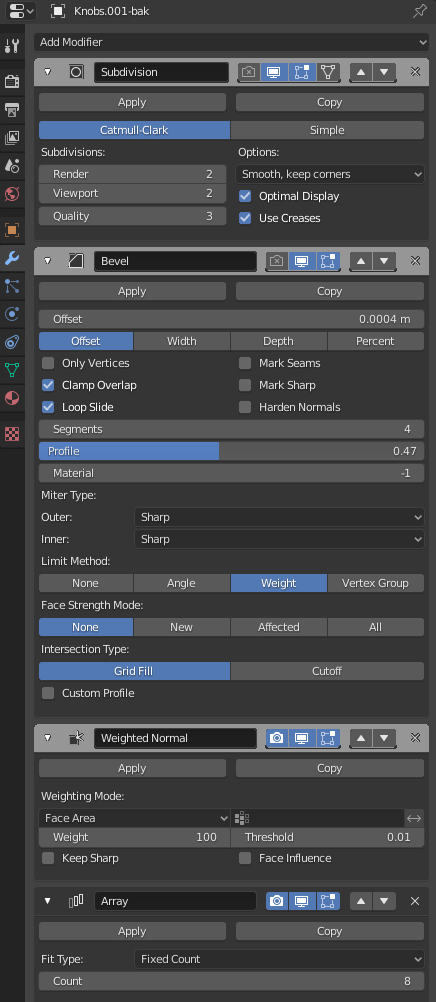Image resolution: width=436 pixels, height=1002 pixels.
Task: Open the Output properties tab
Action: (x=12, y=110)
